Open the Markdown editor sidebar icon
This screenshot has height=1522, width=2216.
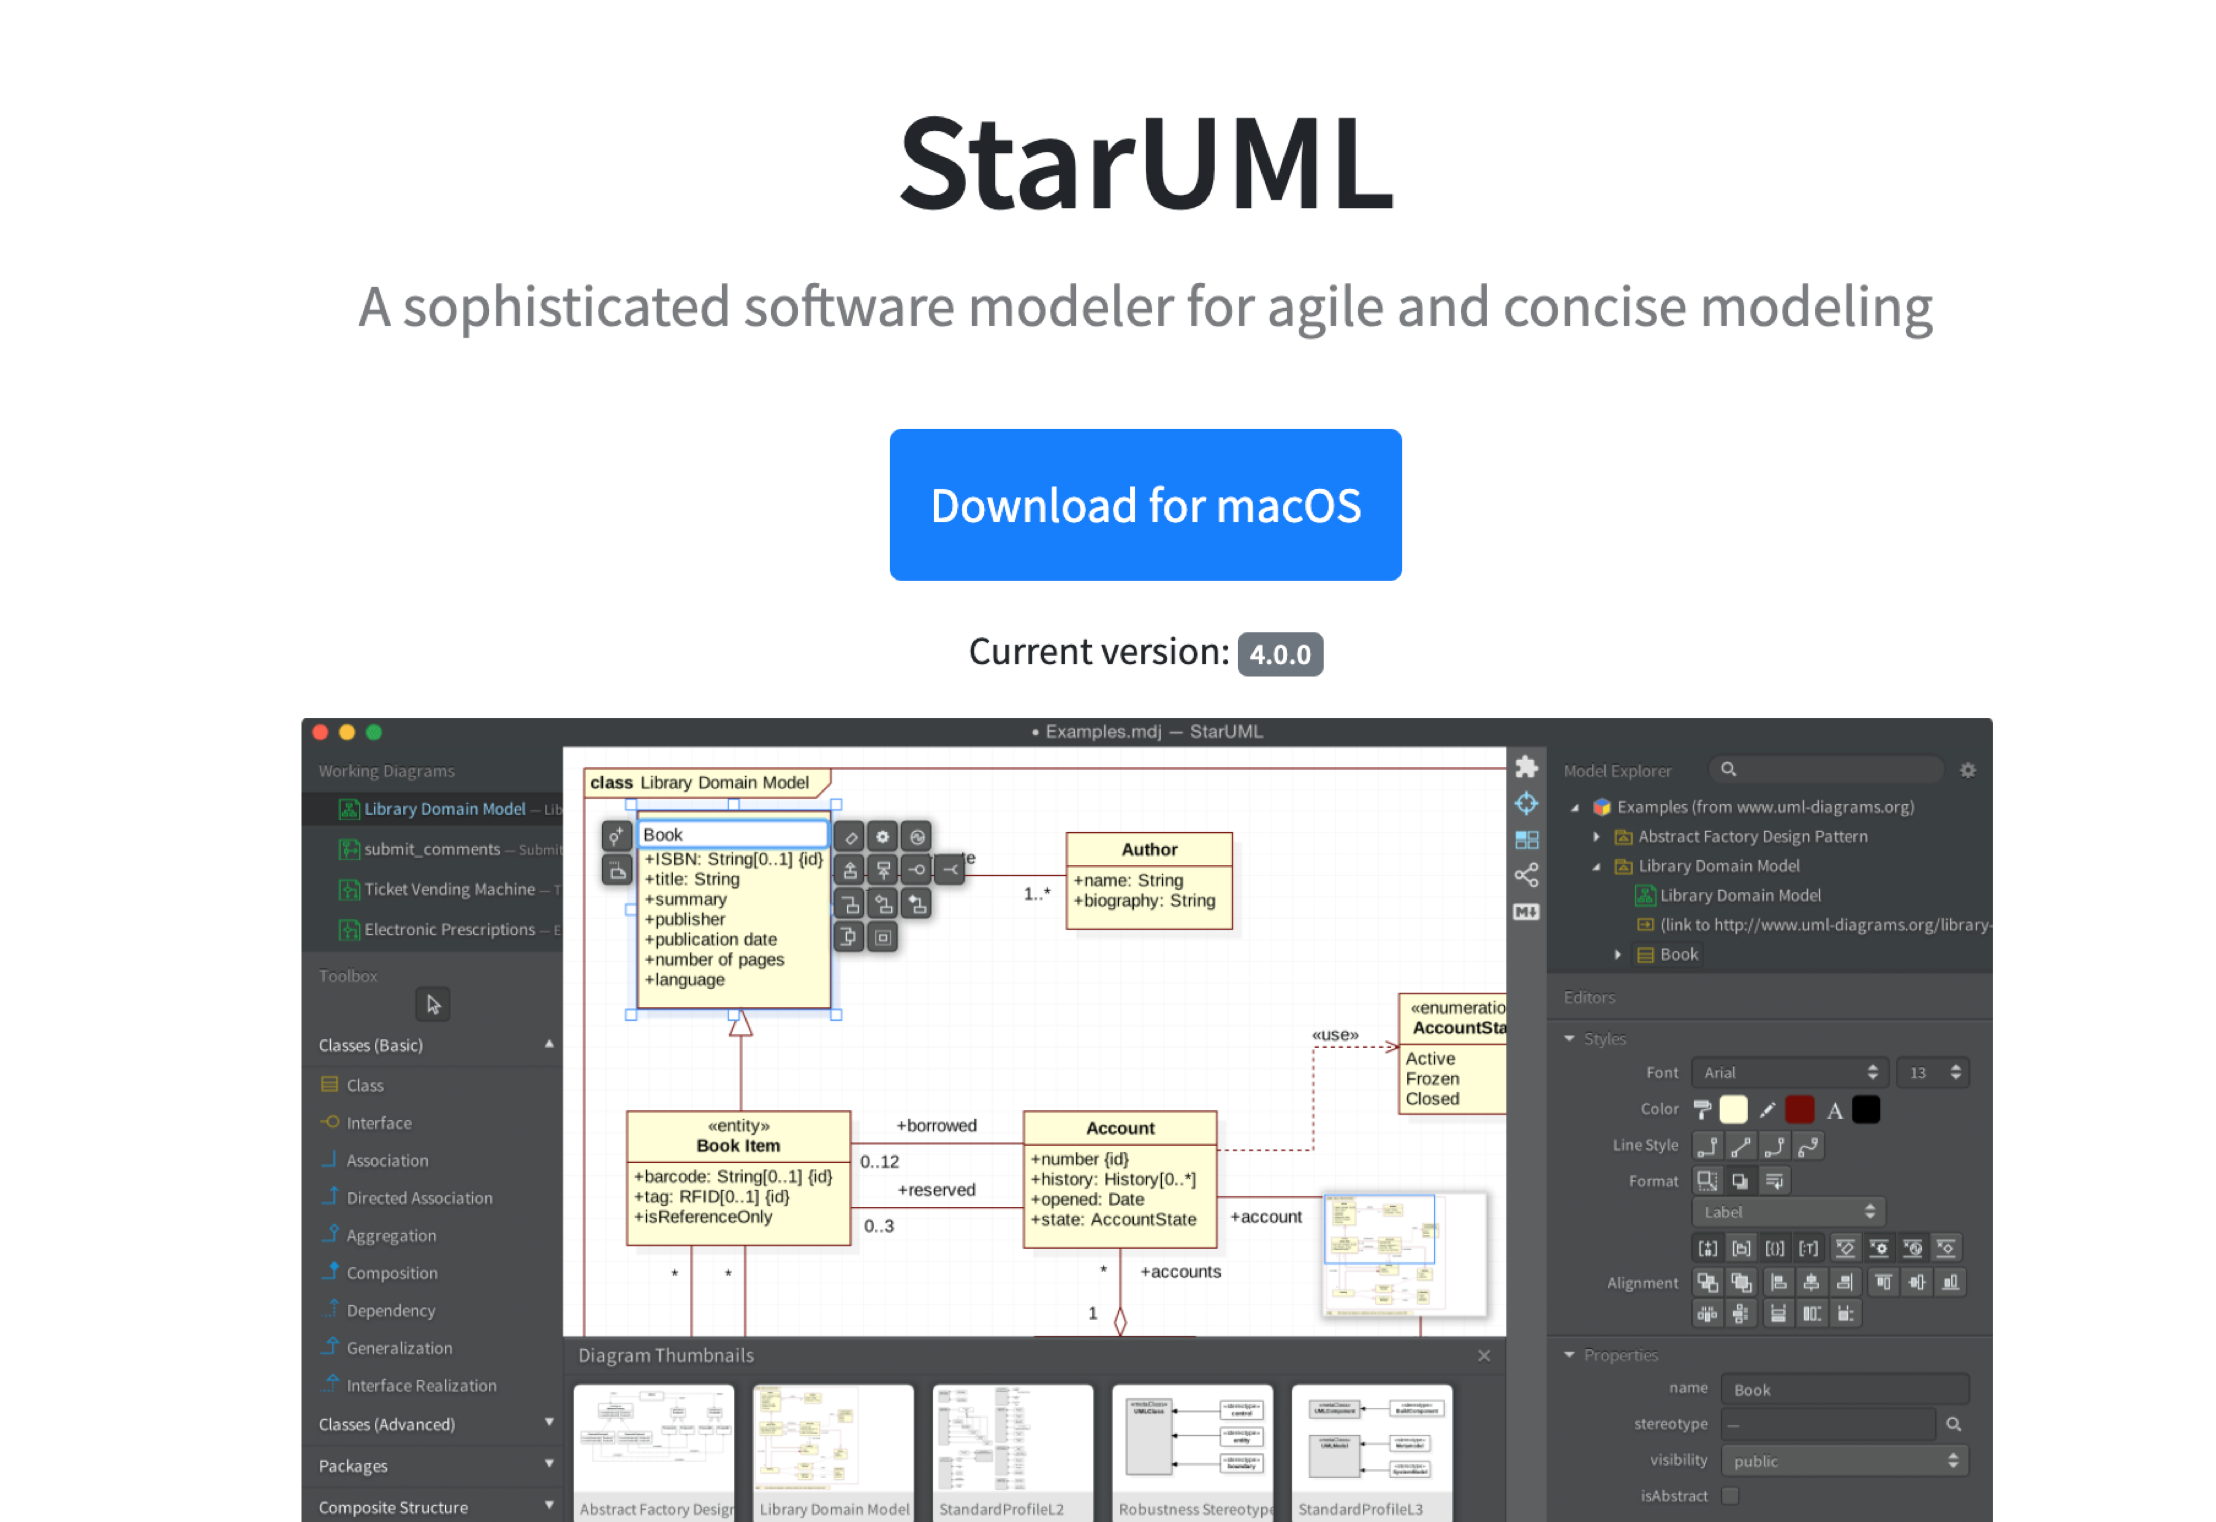tap(1526, 911)
